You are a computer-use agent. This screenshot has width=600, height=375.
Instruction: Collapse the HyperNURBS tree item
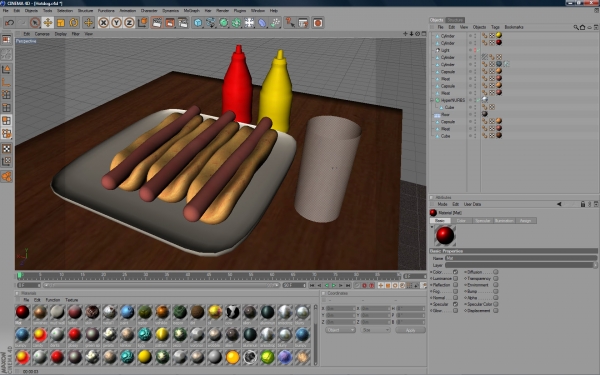coord(432,100)
